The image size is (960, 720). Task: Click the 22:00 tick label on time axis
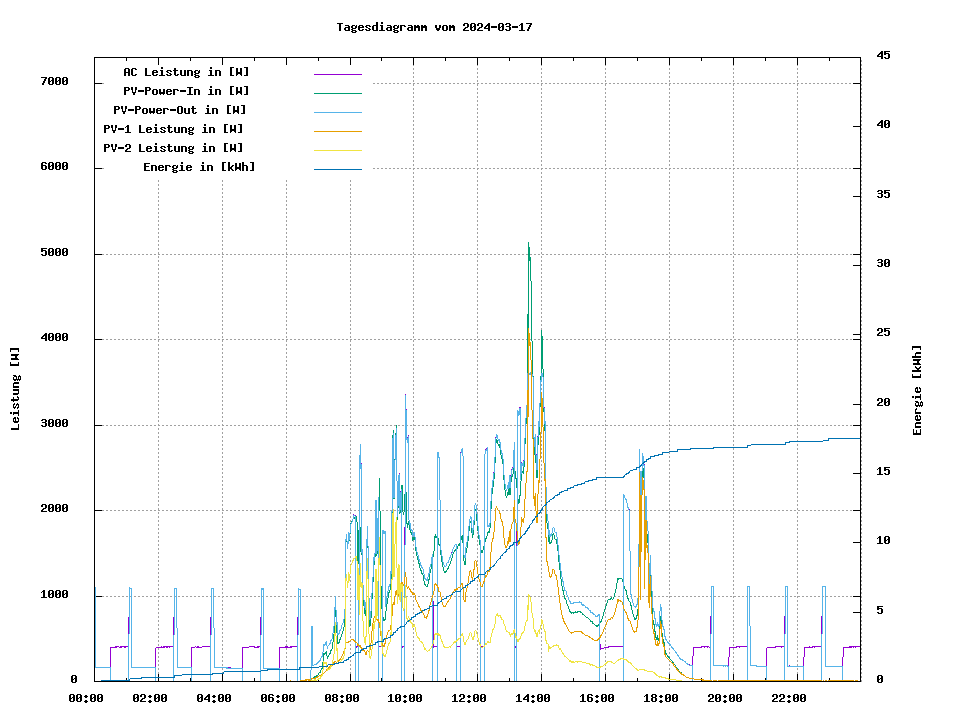789,698
